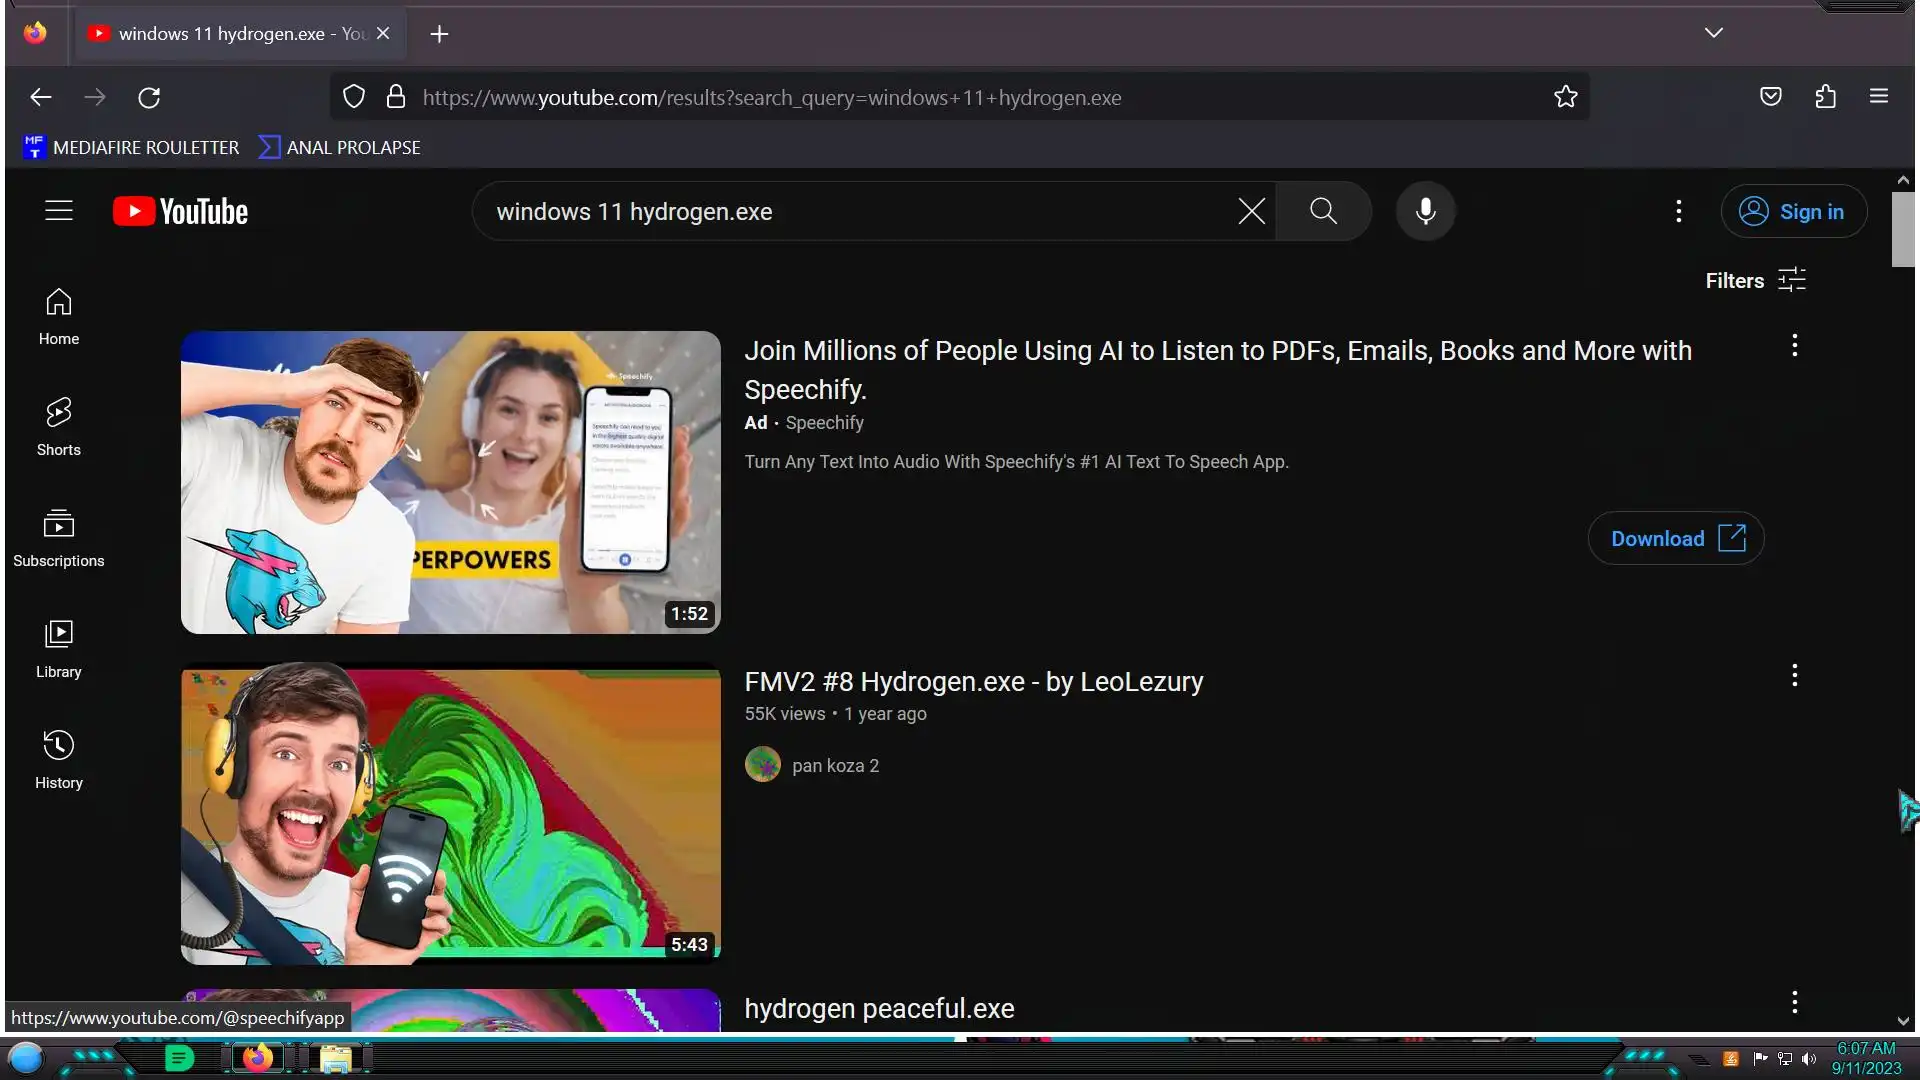Open new browser tab with plus
The height and width of the screenshot is (1080, 1920).
(439, 34)
